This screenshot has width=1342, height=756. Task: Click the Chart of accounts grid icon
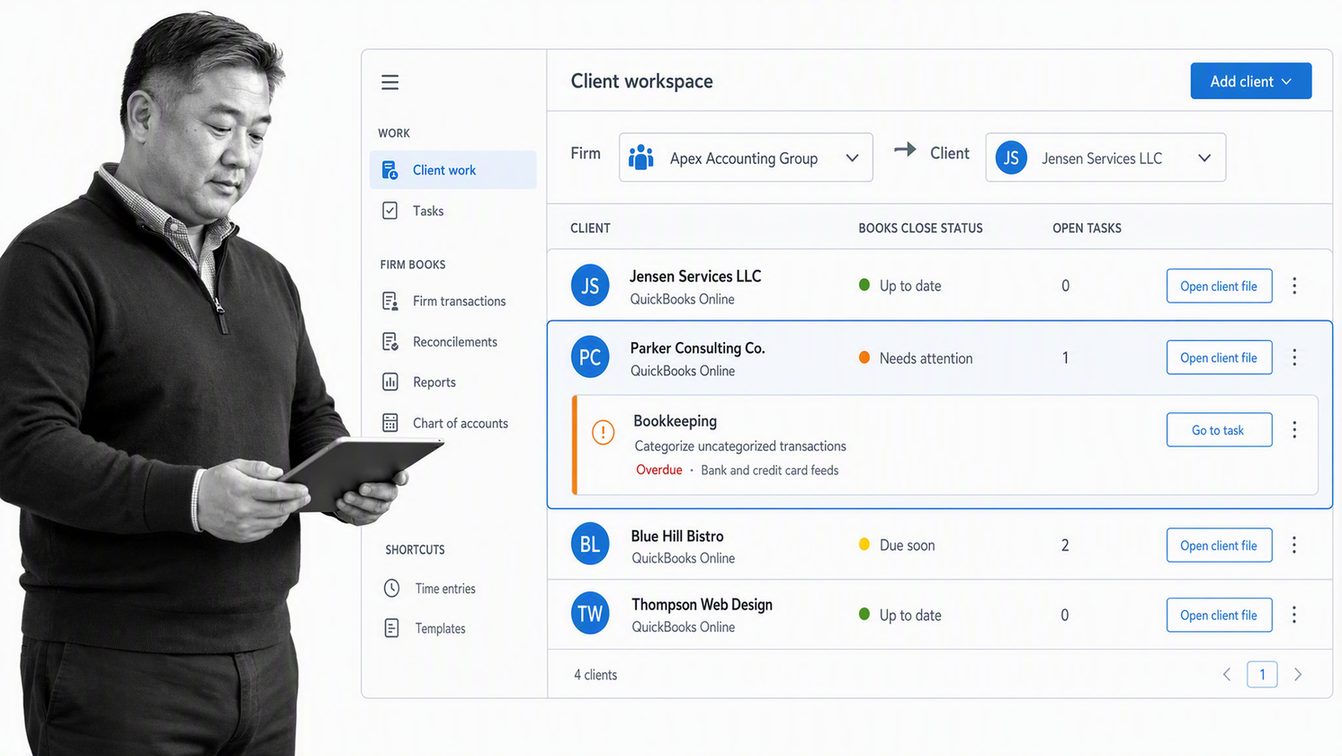390,423
